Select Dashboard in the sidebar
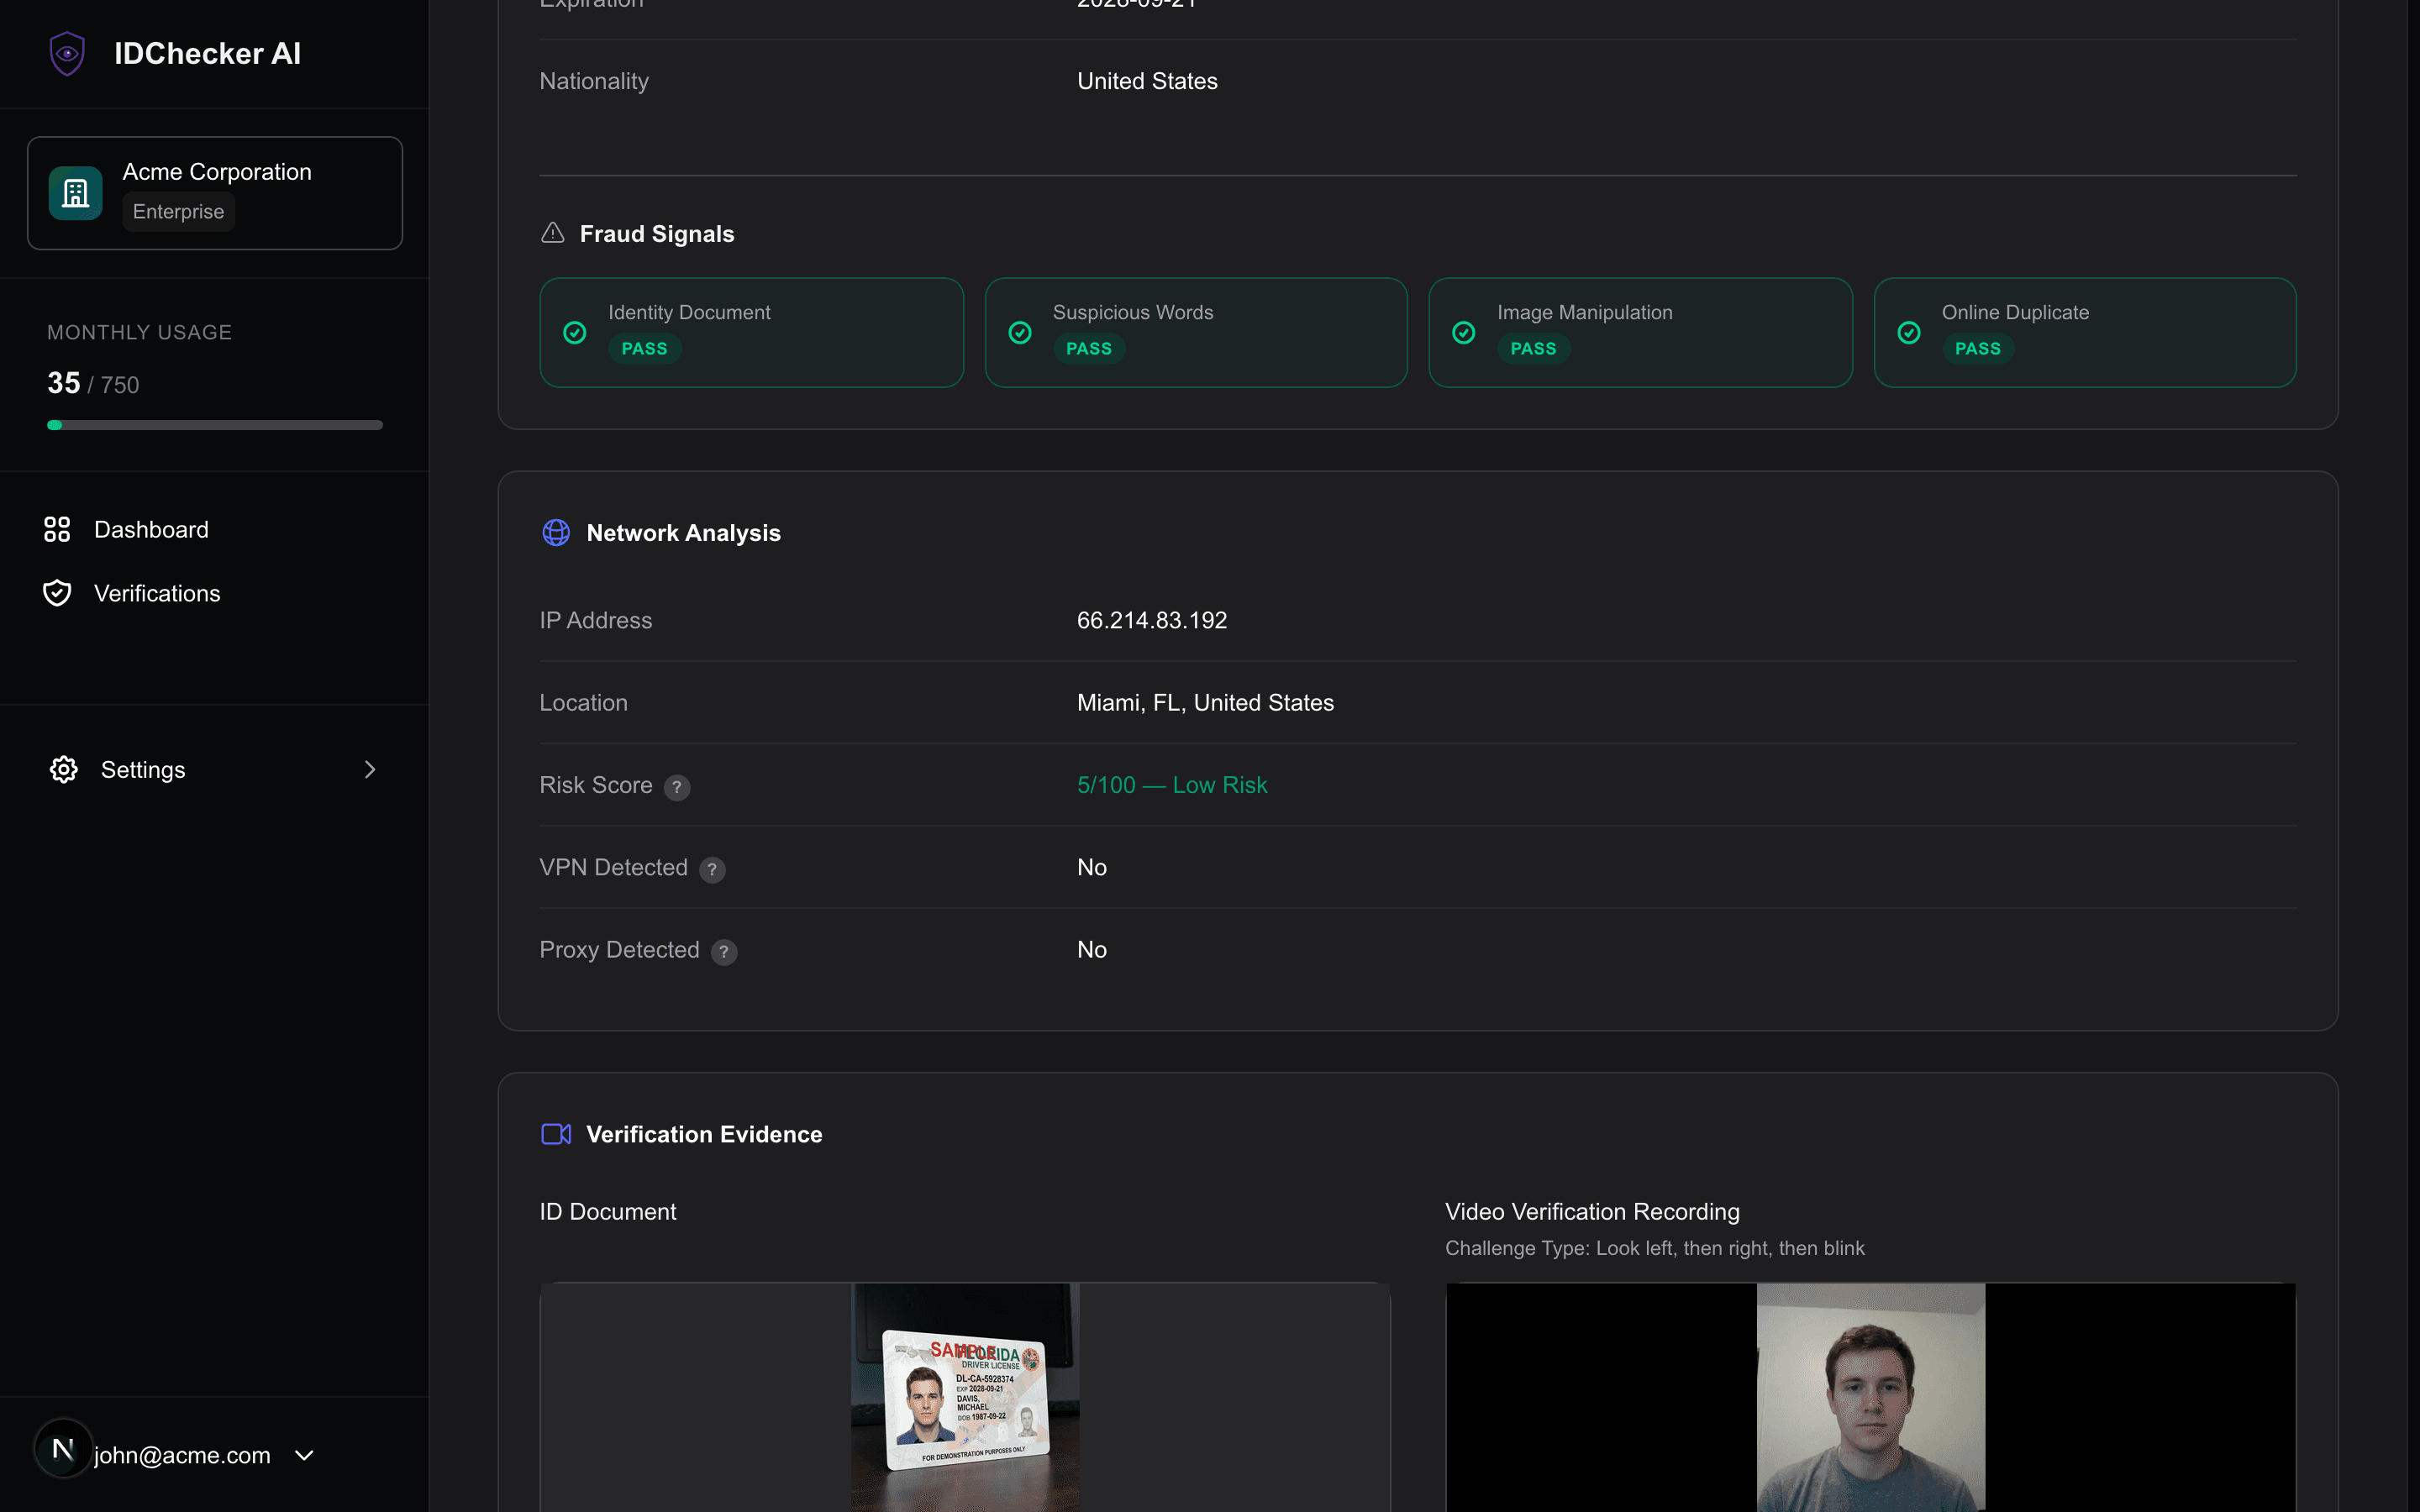2420x1512 pixels. (151, 529)
